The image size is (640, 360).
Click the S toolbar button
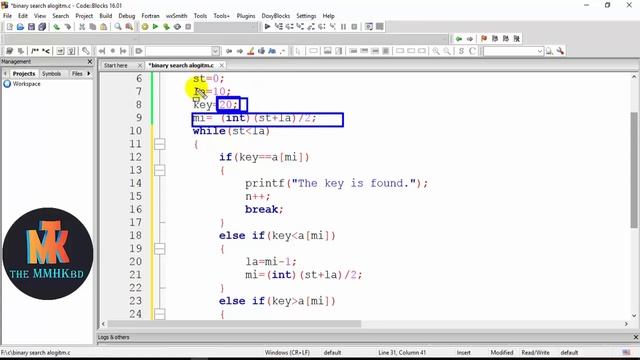coord(461,51)
